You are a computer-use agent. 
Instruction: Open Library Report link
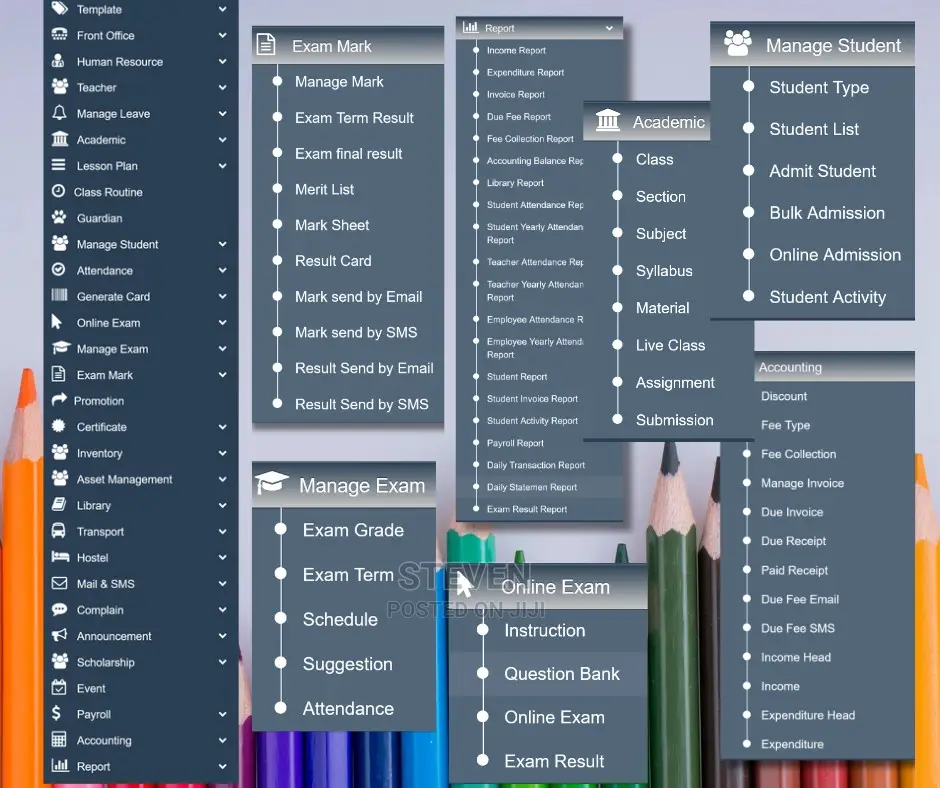515,183
